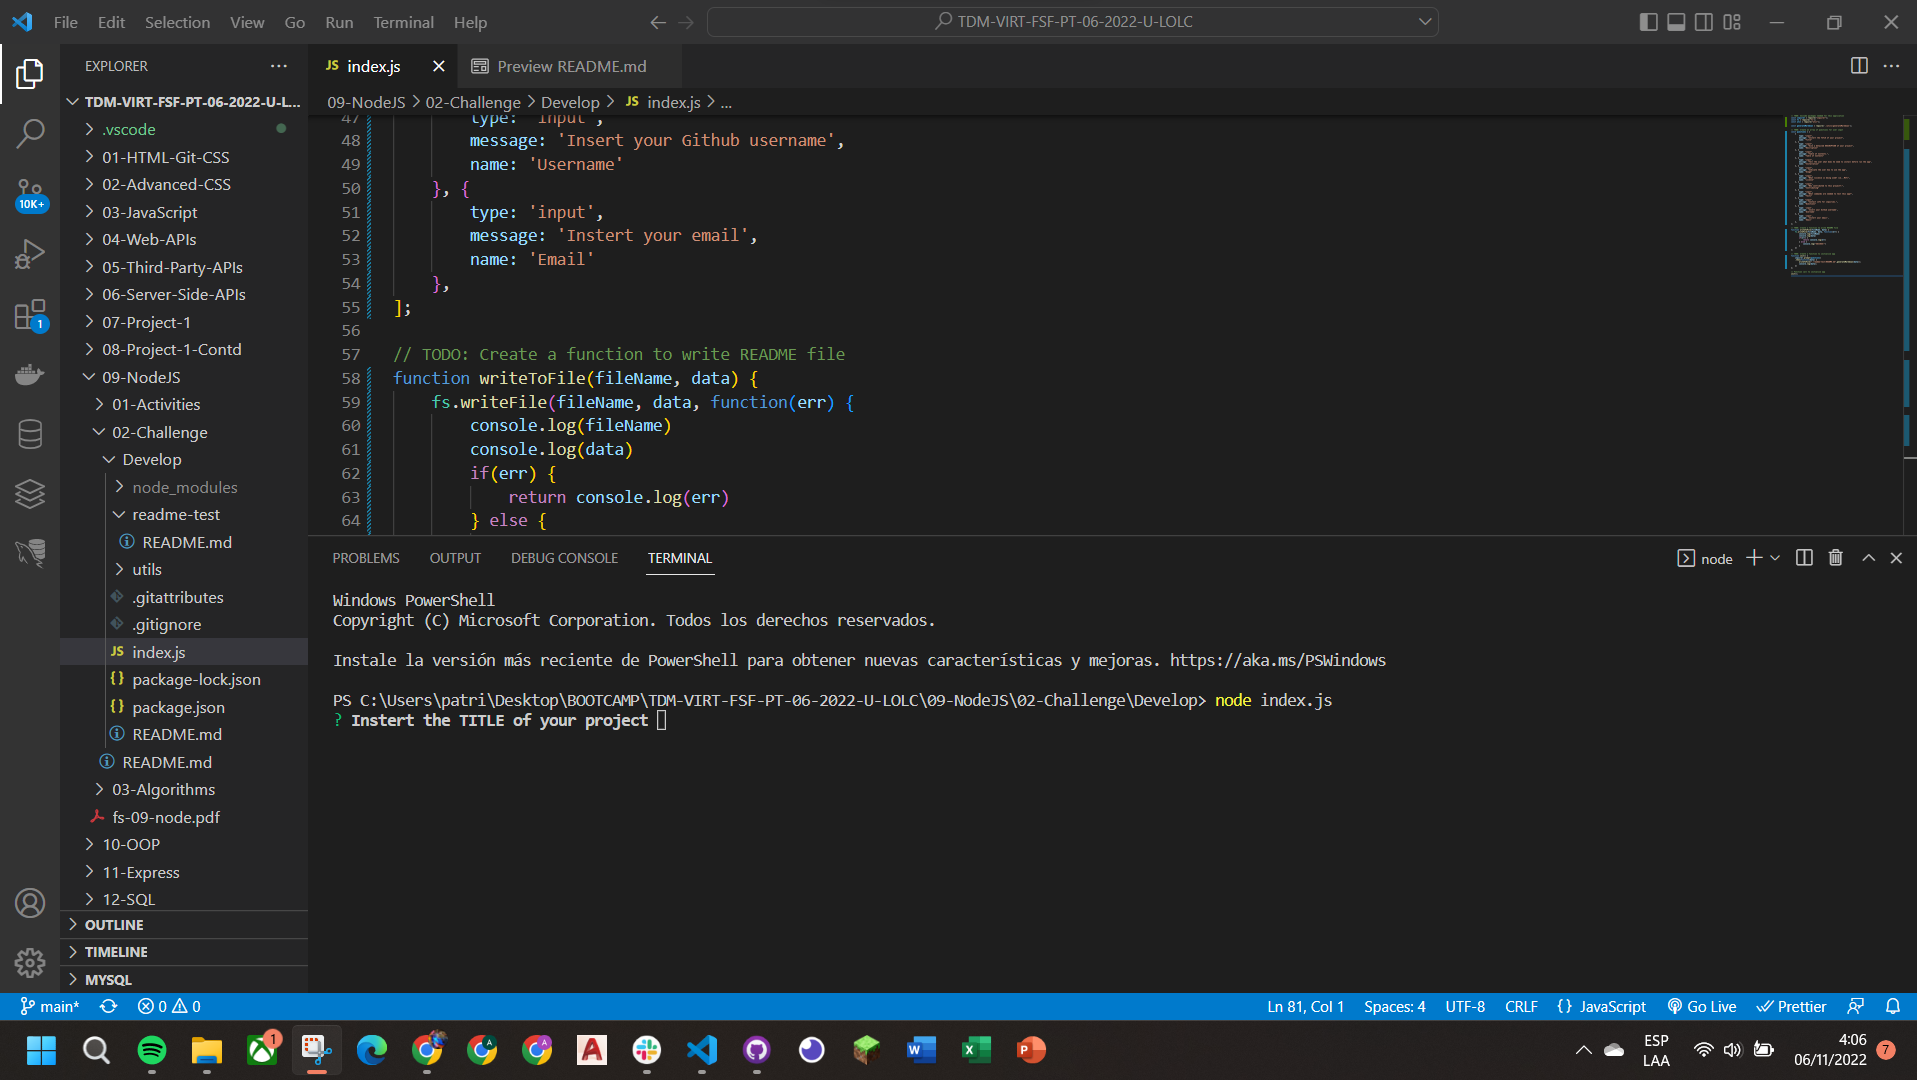Open the Source Control view
The width and height of the screenshot is (1917, 1080).
[30, 194]
